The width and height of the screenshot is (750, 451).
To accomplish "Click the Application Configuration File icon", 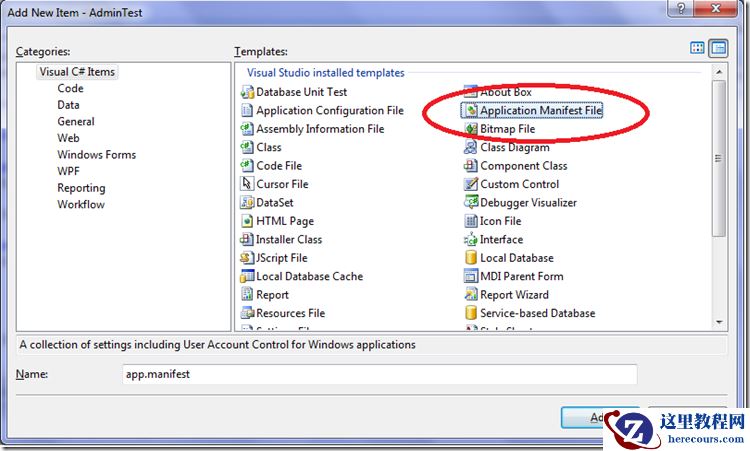I will 247,110.
